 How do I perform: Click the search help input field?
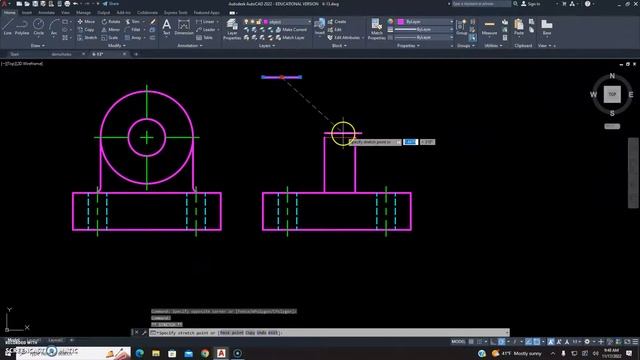coord(481,4)
